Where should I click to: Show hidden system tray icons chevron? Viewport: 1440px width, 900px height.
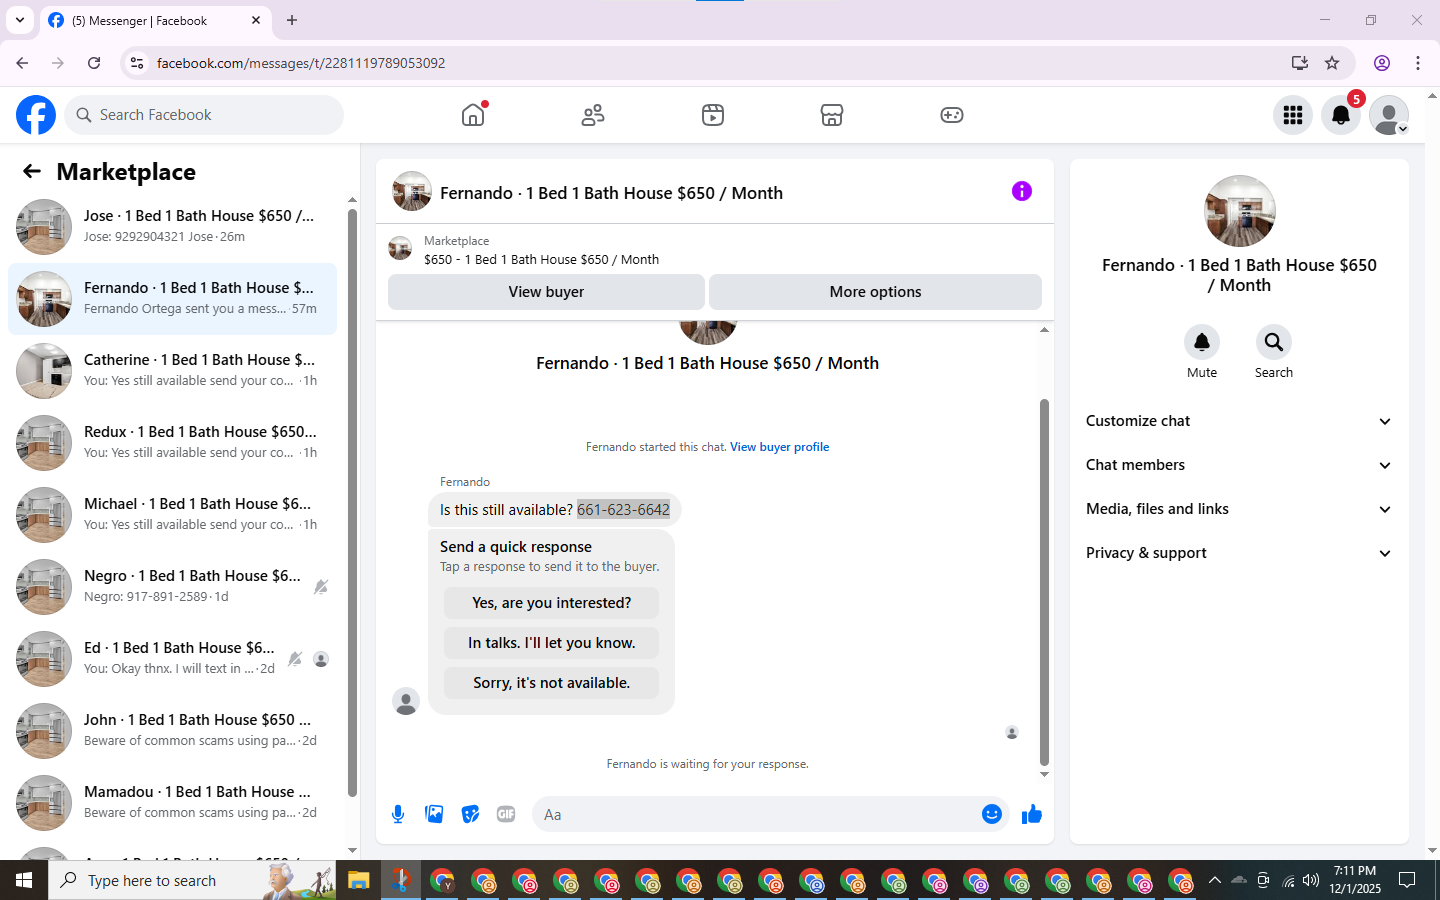[x=1214, y=880]
